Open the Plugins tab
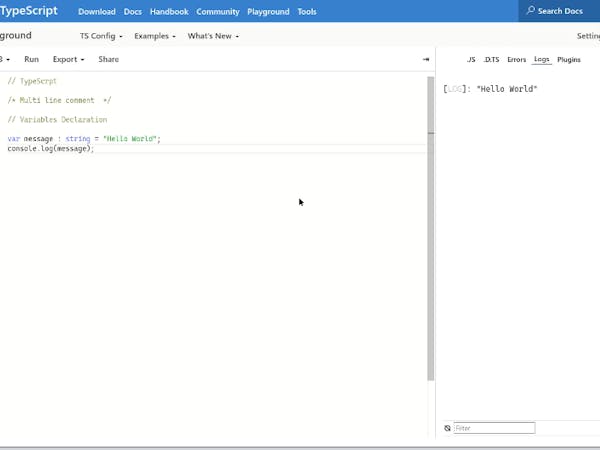The height and width of the screenshot is (450, 600). 569,60
